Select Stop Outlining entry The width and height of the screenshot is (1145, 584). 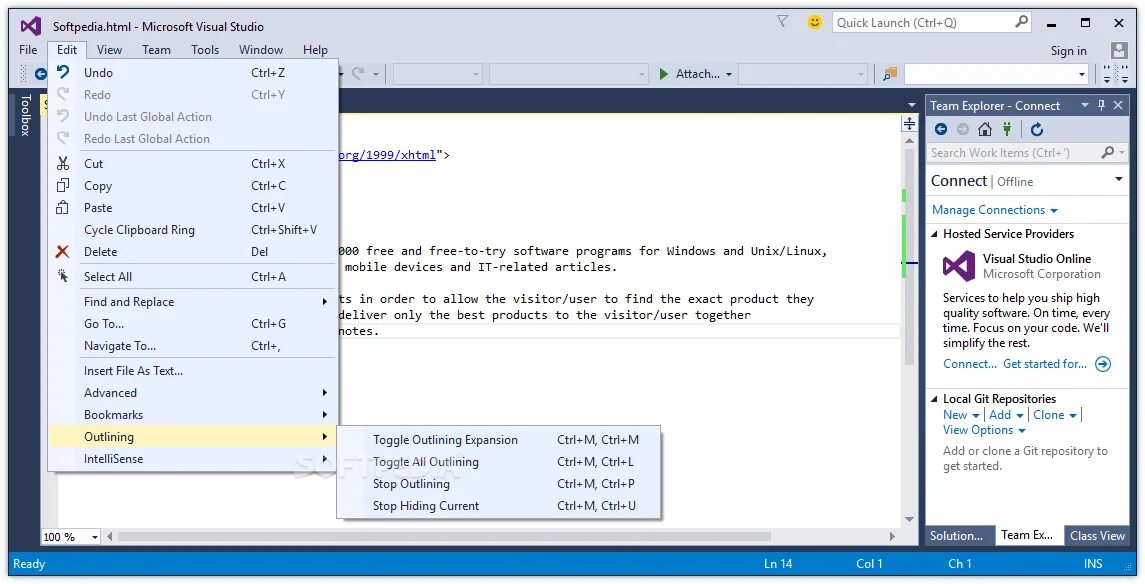click(x=499, y=483)
